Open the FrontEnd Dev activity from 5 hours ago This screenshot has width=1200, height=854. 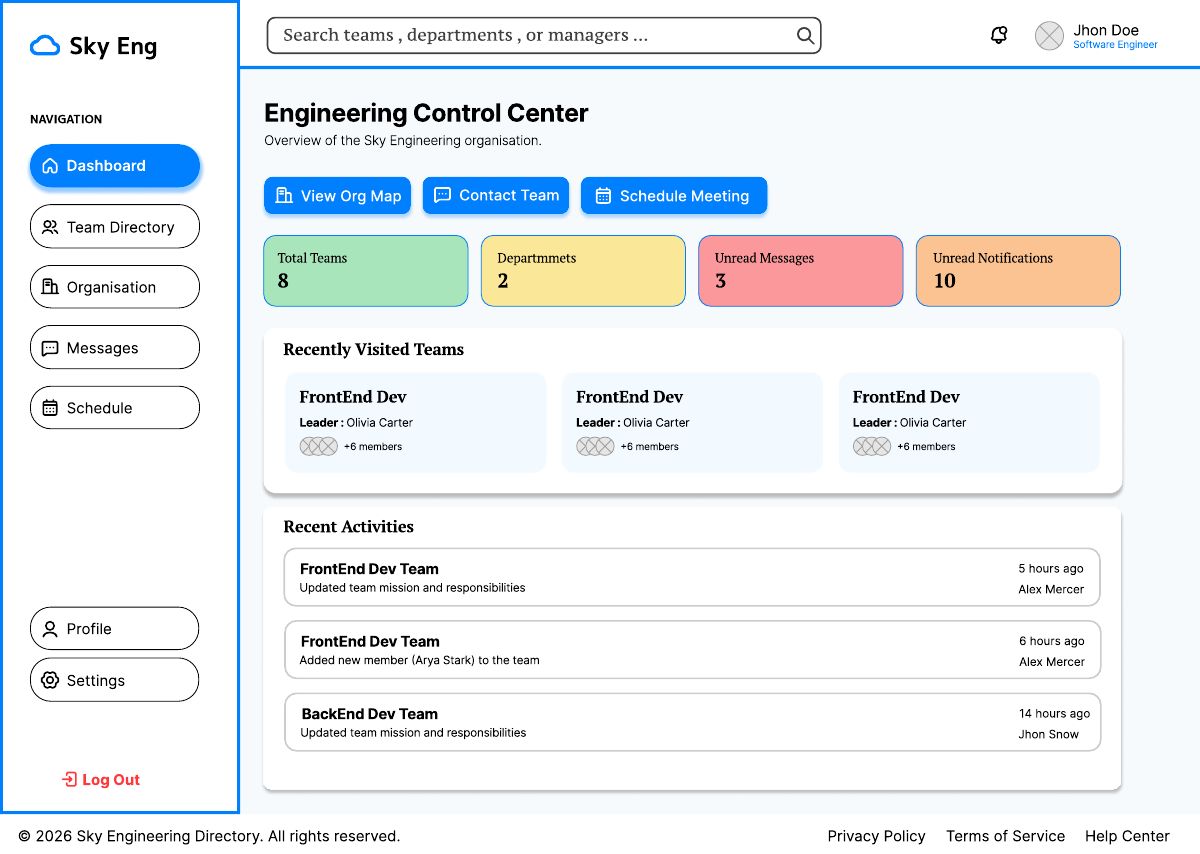pos(692,577)
